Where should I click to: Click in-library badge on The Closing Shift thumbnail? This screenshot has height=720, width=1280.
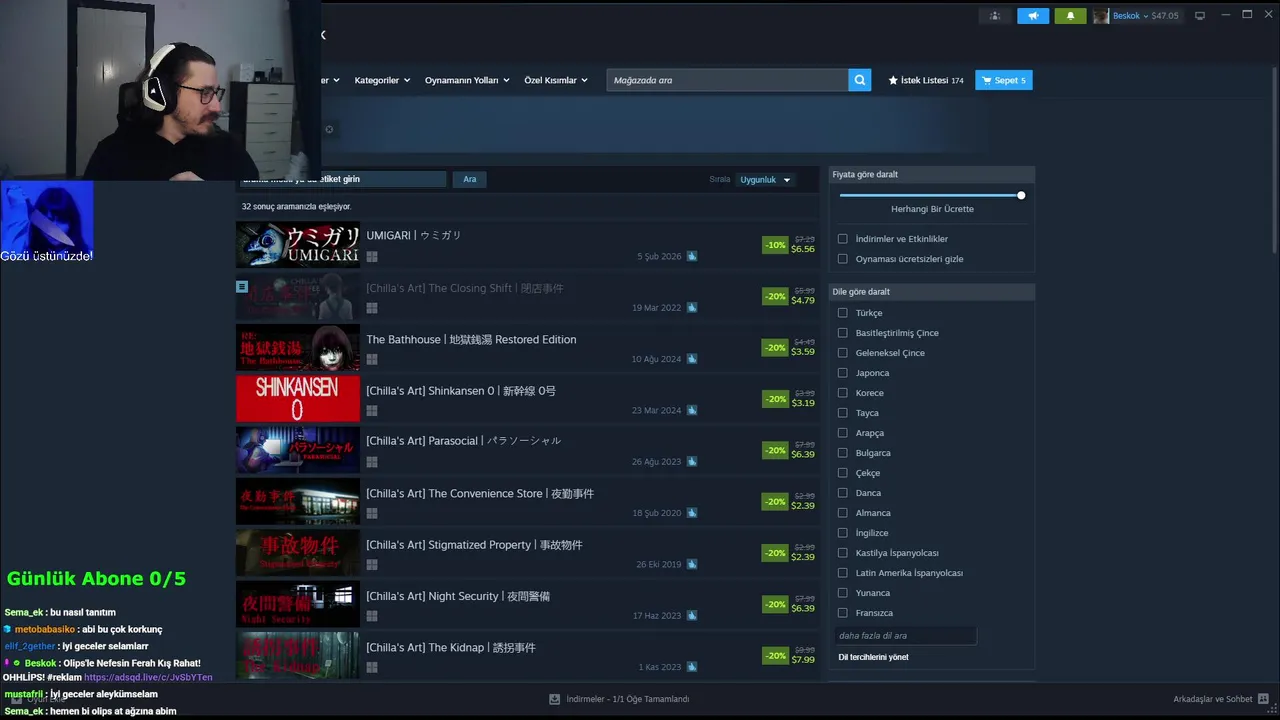(242, 286)
